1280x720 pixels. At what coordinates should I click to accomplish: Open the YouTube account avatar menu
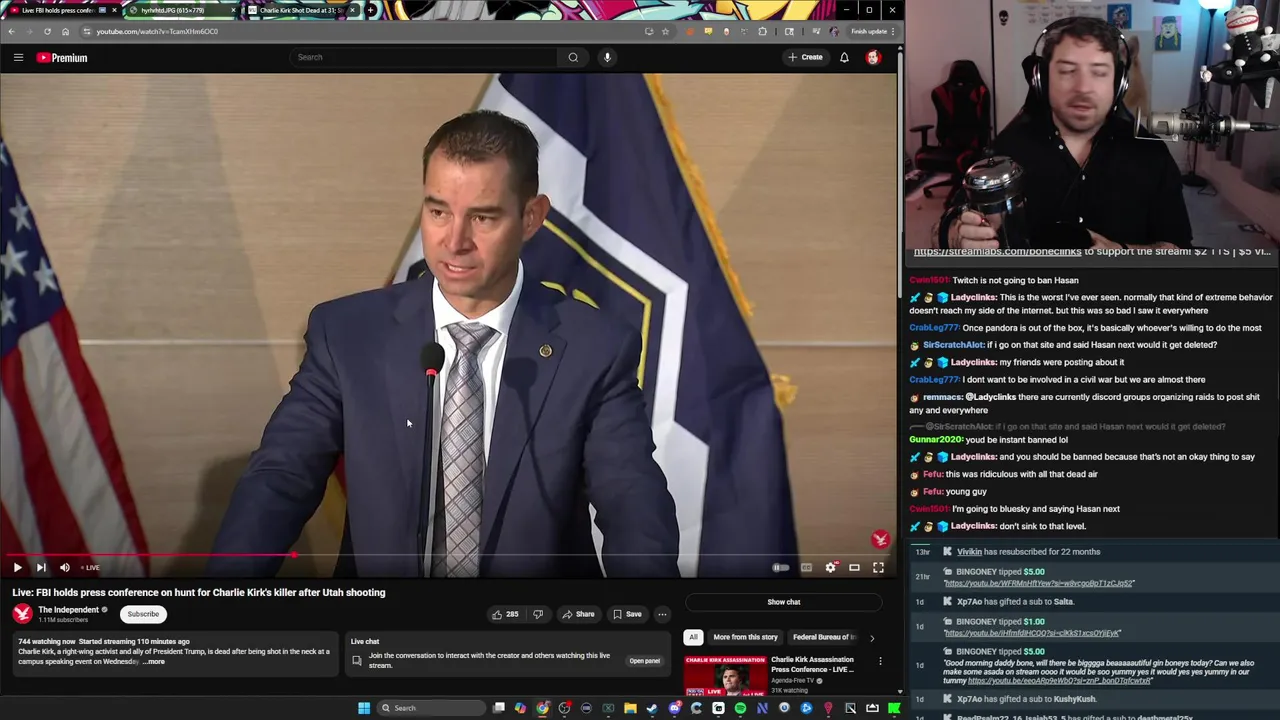(873, 57)
